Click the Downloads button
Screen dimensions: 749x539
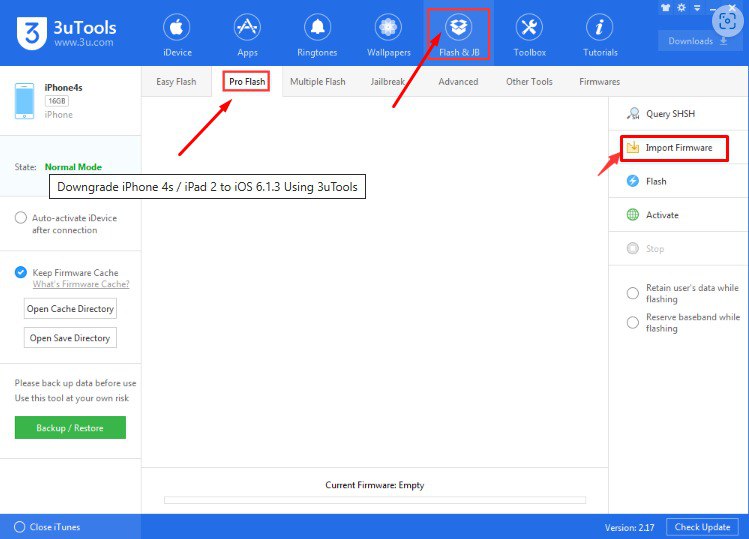click(698, 41)
